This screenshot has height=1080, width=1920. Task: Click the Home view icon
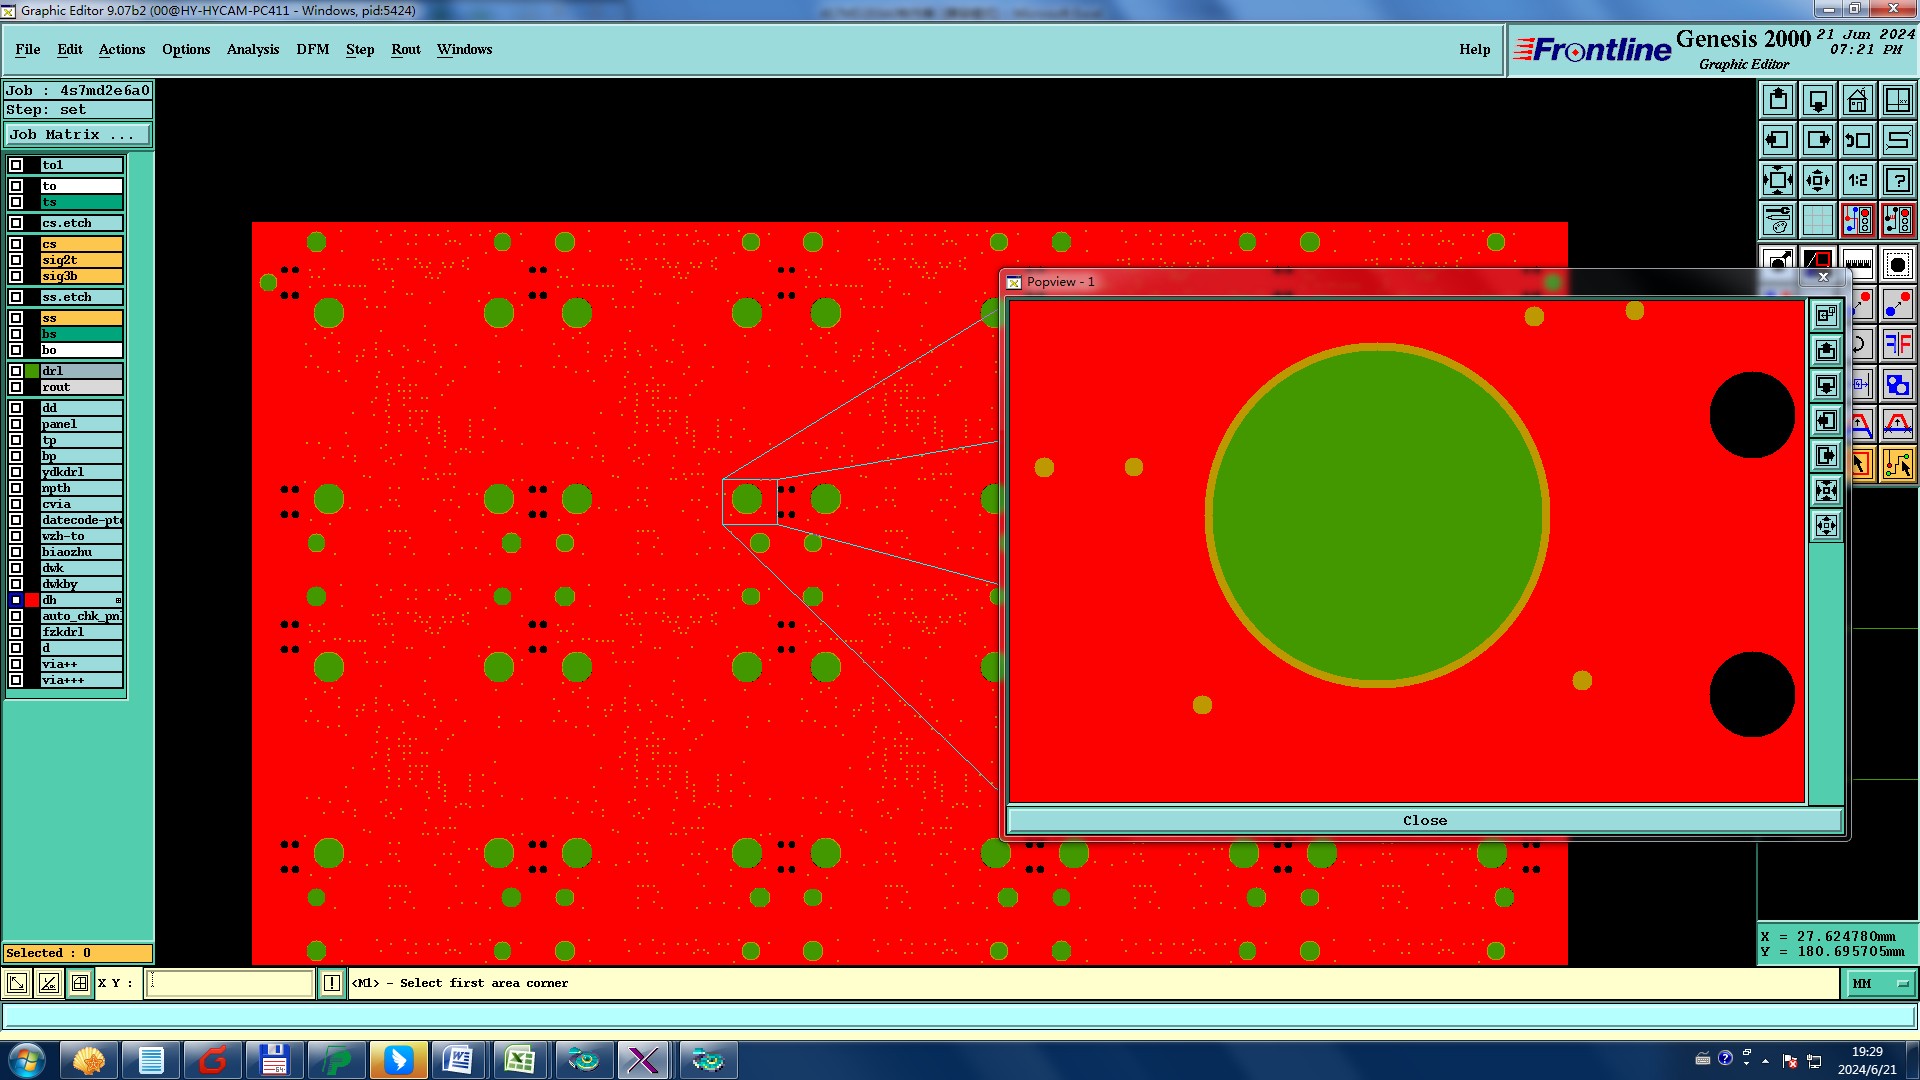point(1857,100)
